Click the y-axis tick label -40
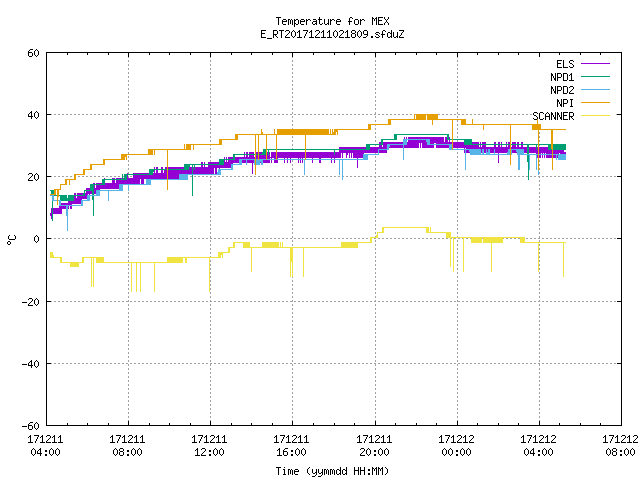Viewport: 640px width, 480px height. point(31,364)
